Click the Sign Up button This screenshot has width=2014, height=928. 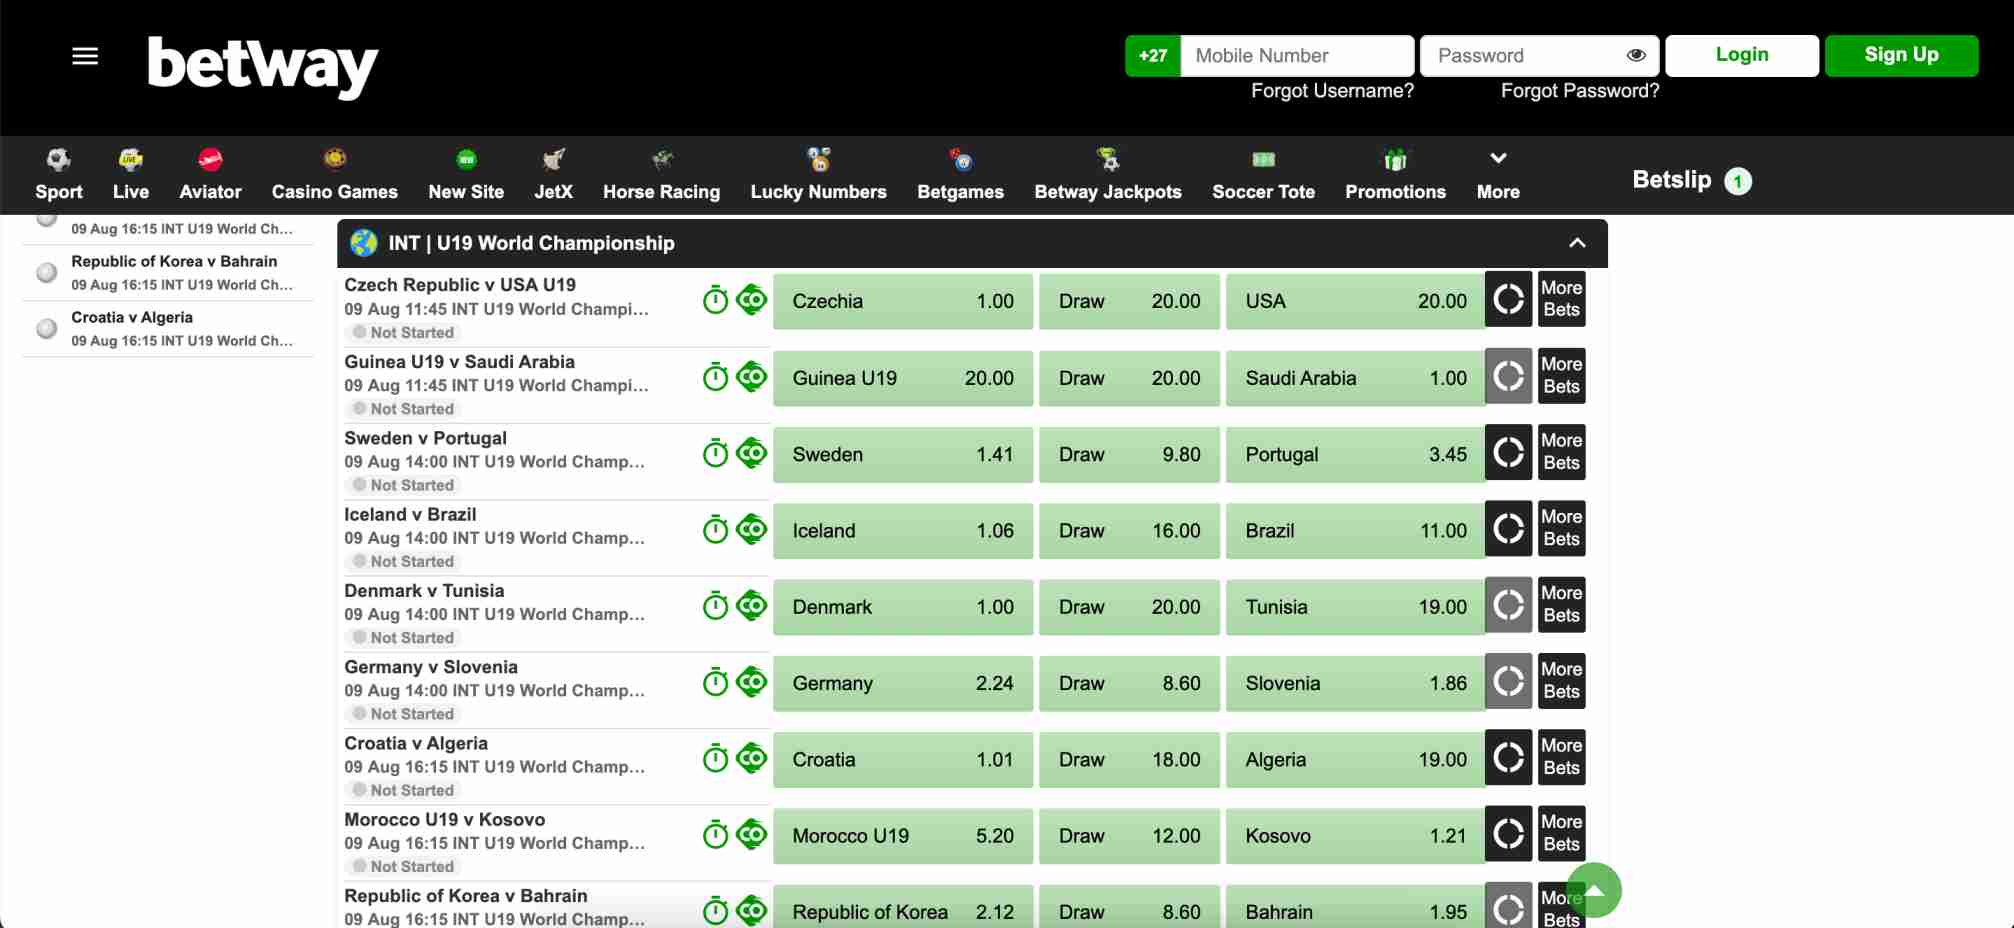click(1901, 56)
